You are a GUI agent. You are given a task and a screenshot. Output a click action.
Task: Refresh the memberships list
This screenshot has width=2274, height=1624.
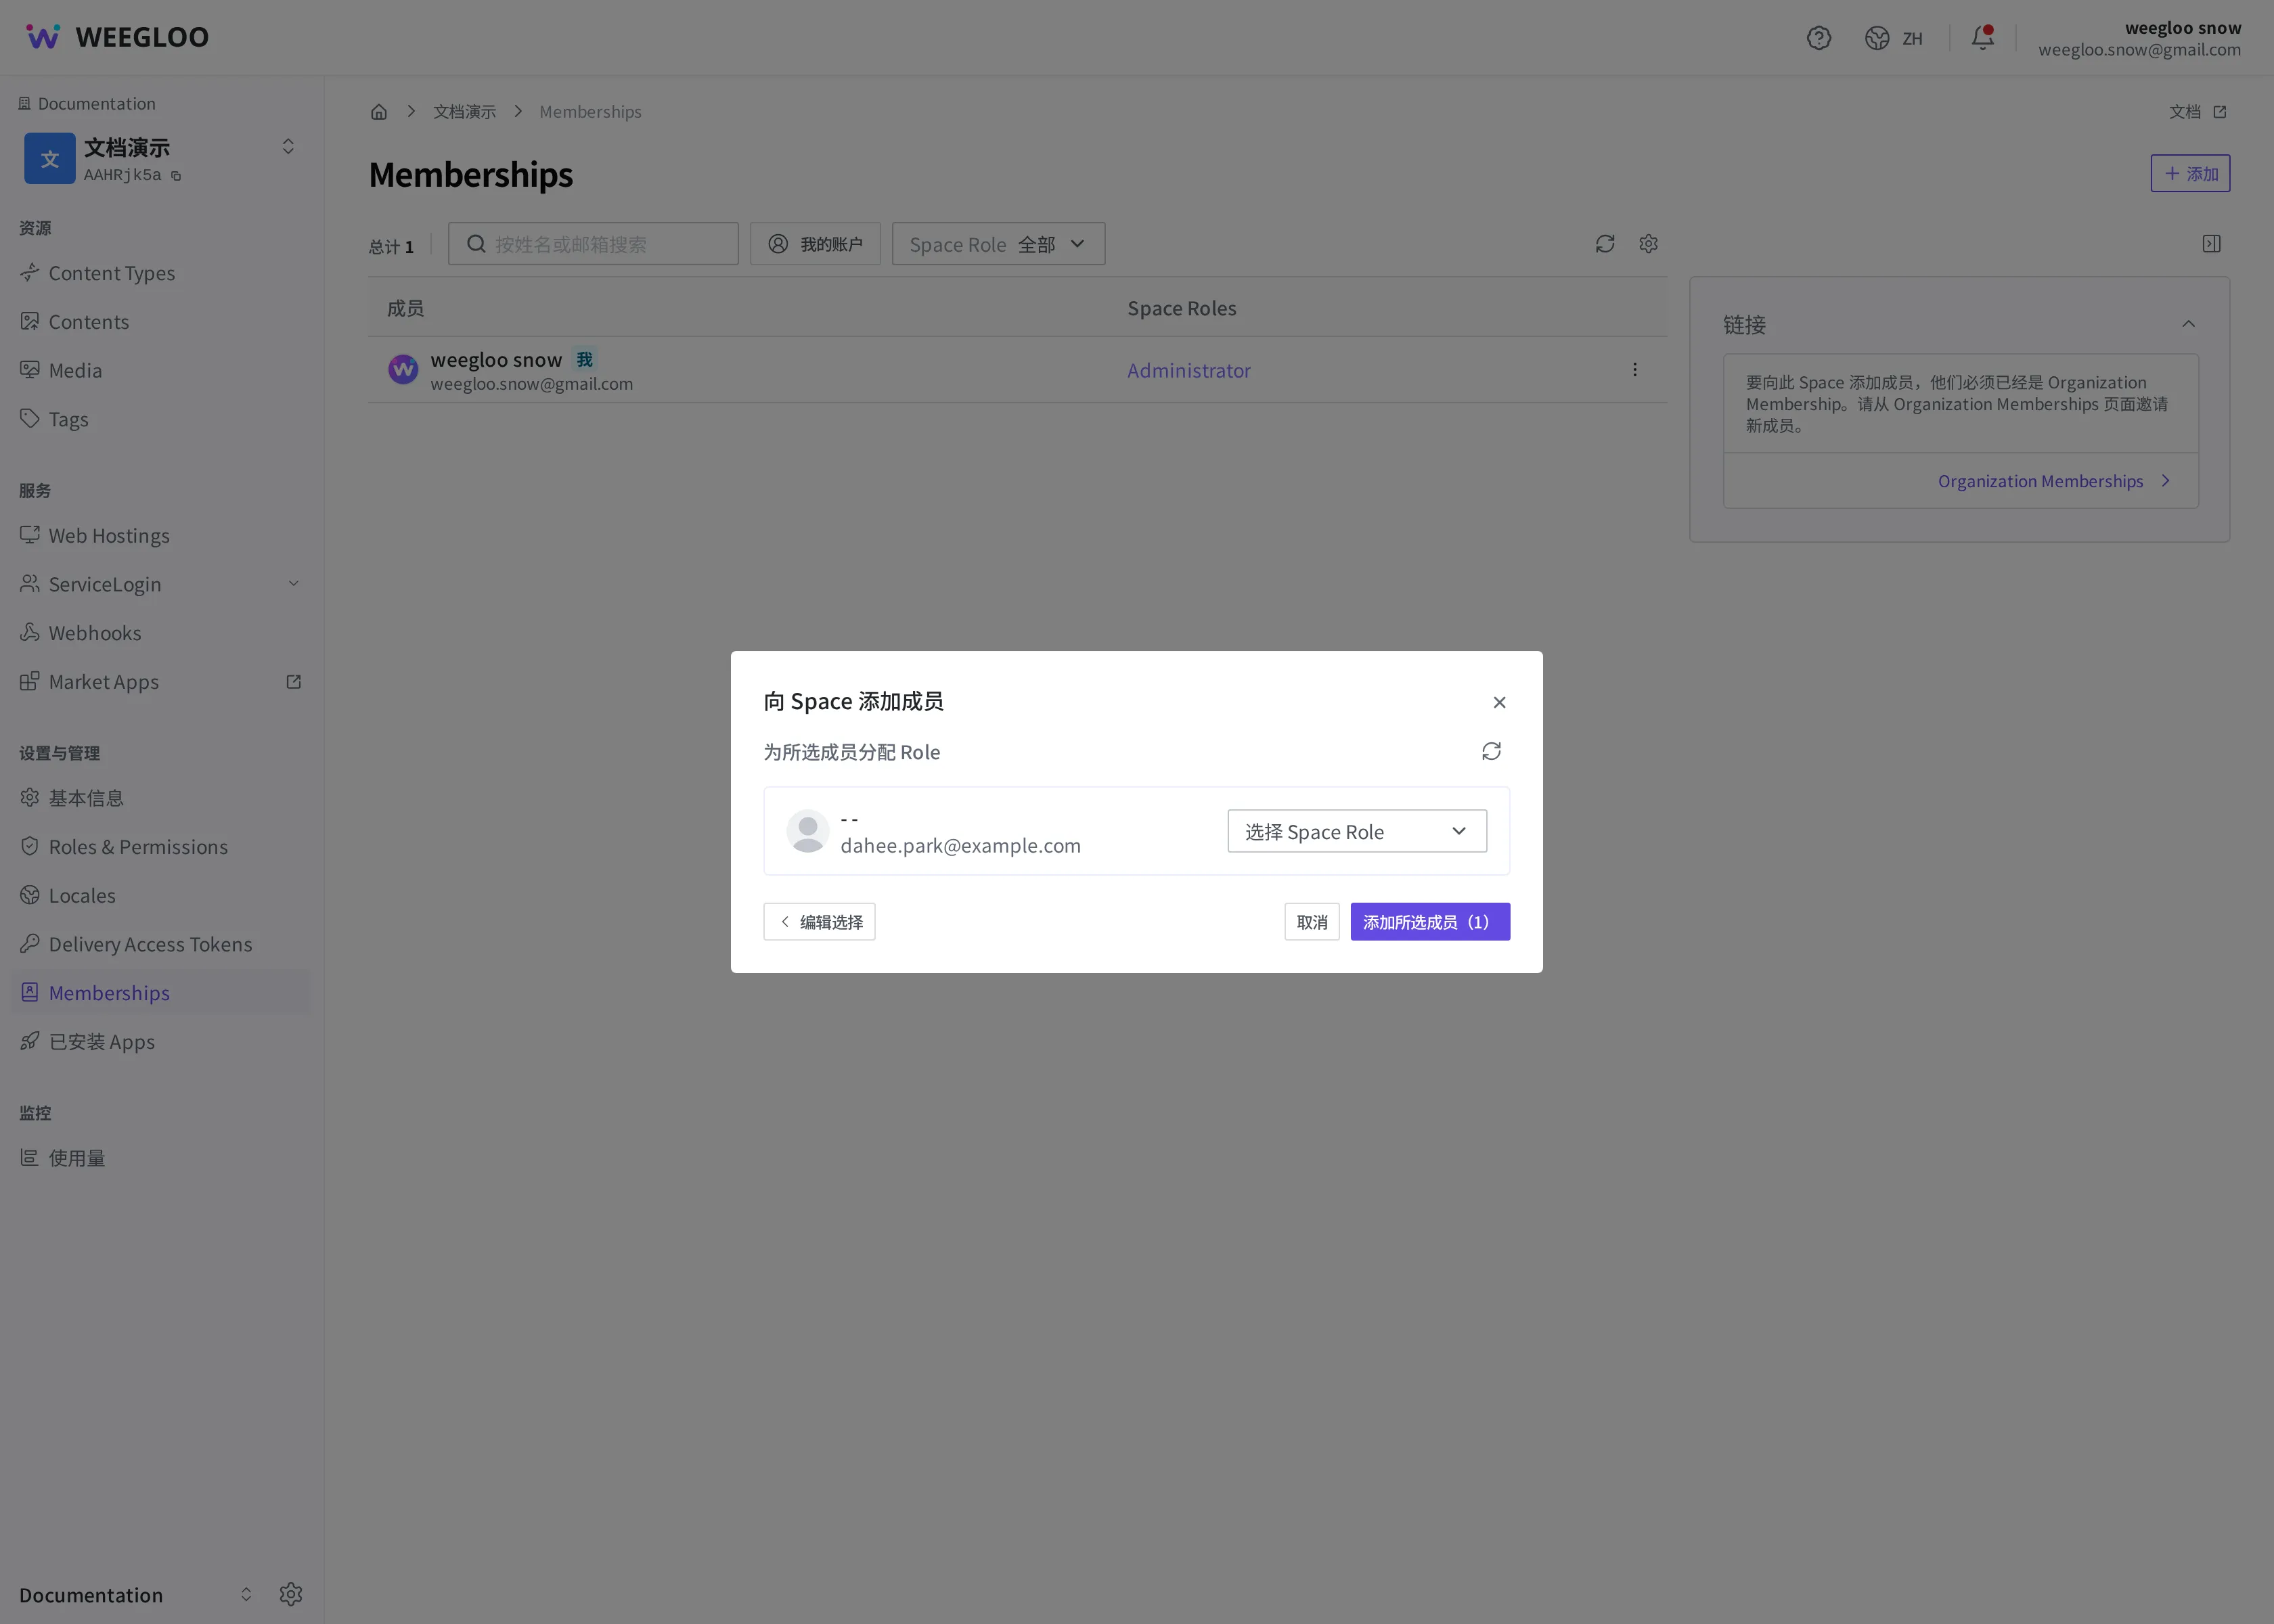tap(1605, 244)
